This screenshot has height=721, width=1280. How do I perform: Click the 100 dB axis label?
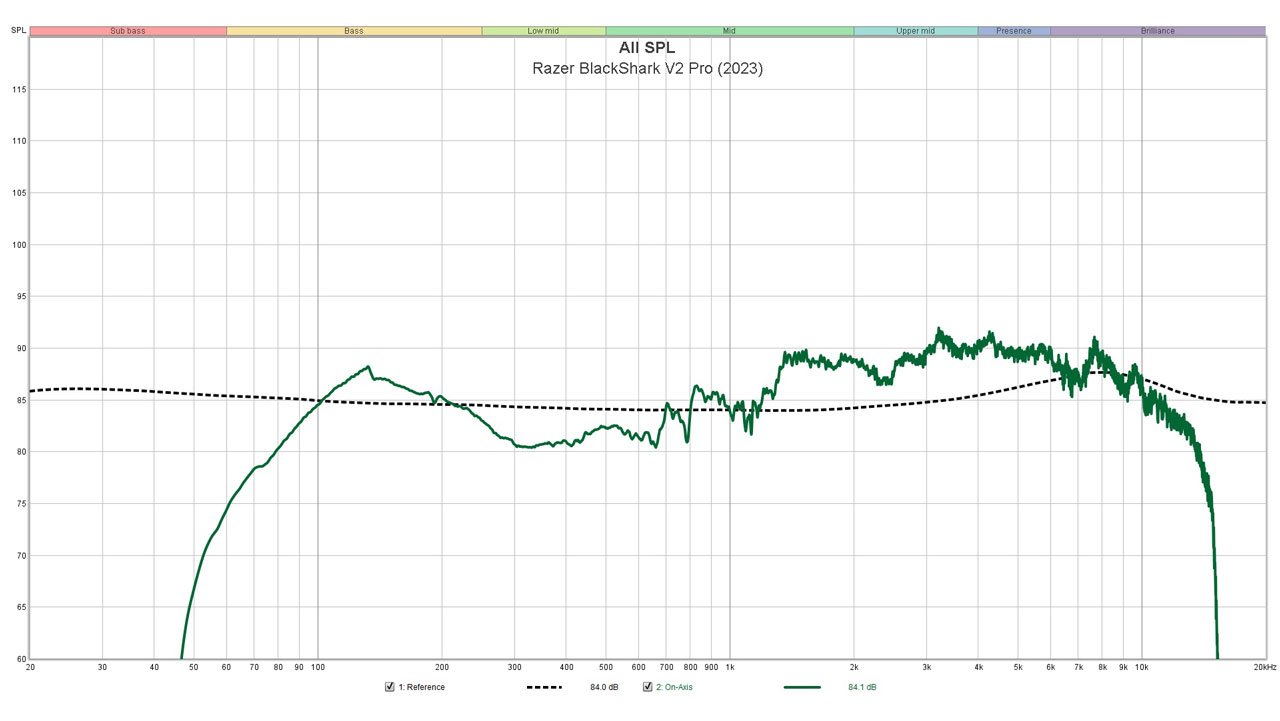(20, 245)
